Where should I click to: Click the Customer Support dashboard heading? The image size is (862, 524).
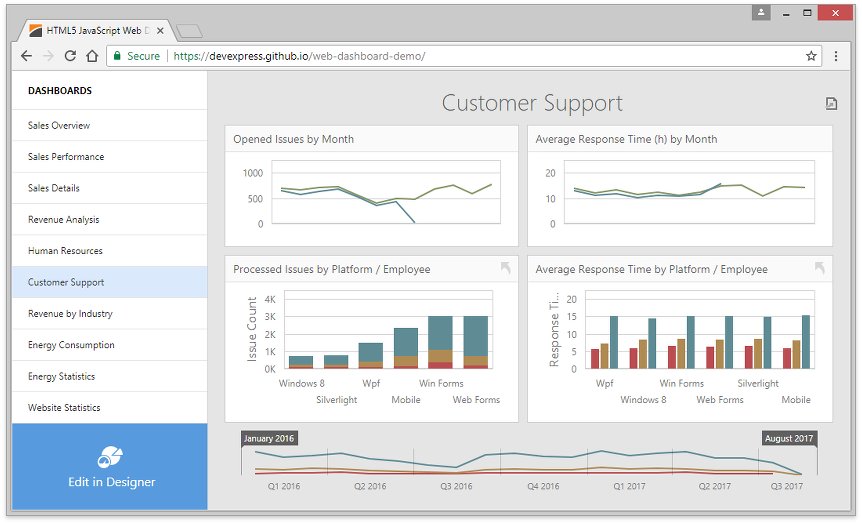click(532, 103)
